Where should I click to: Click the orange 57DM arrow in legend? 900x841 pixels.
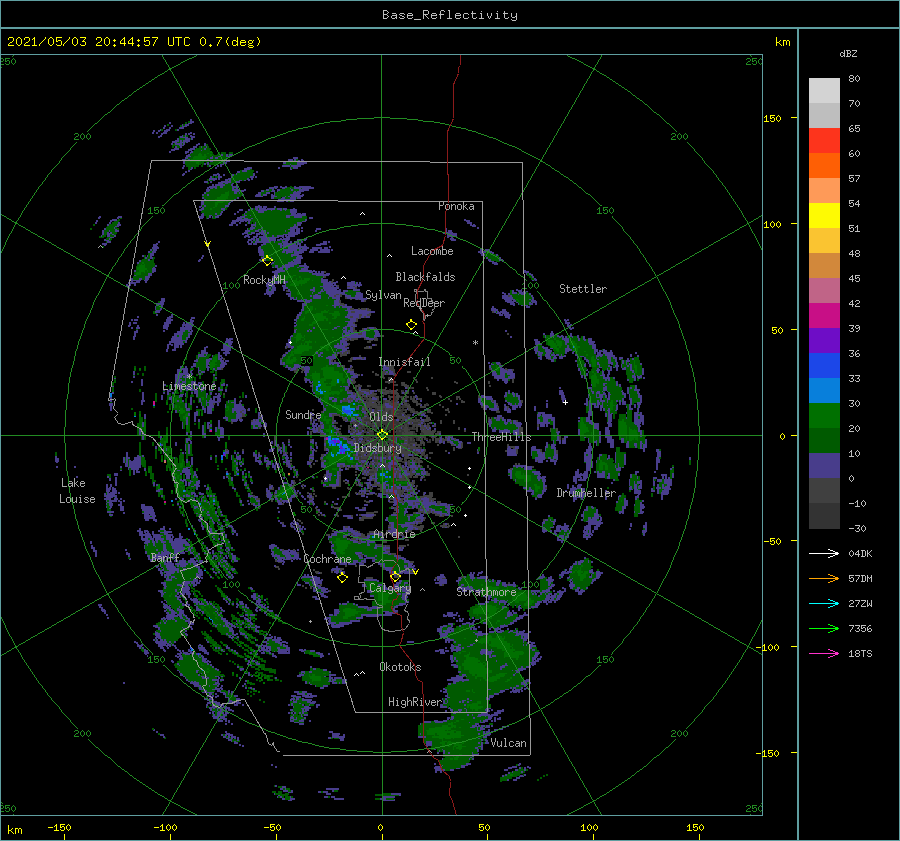[824, 579]
